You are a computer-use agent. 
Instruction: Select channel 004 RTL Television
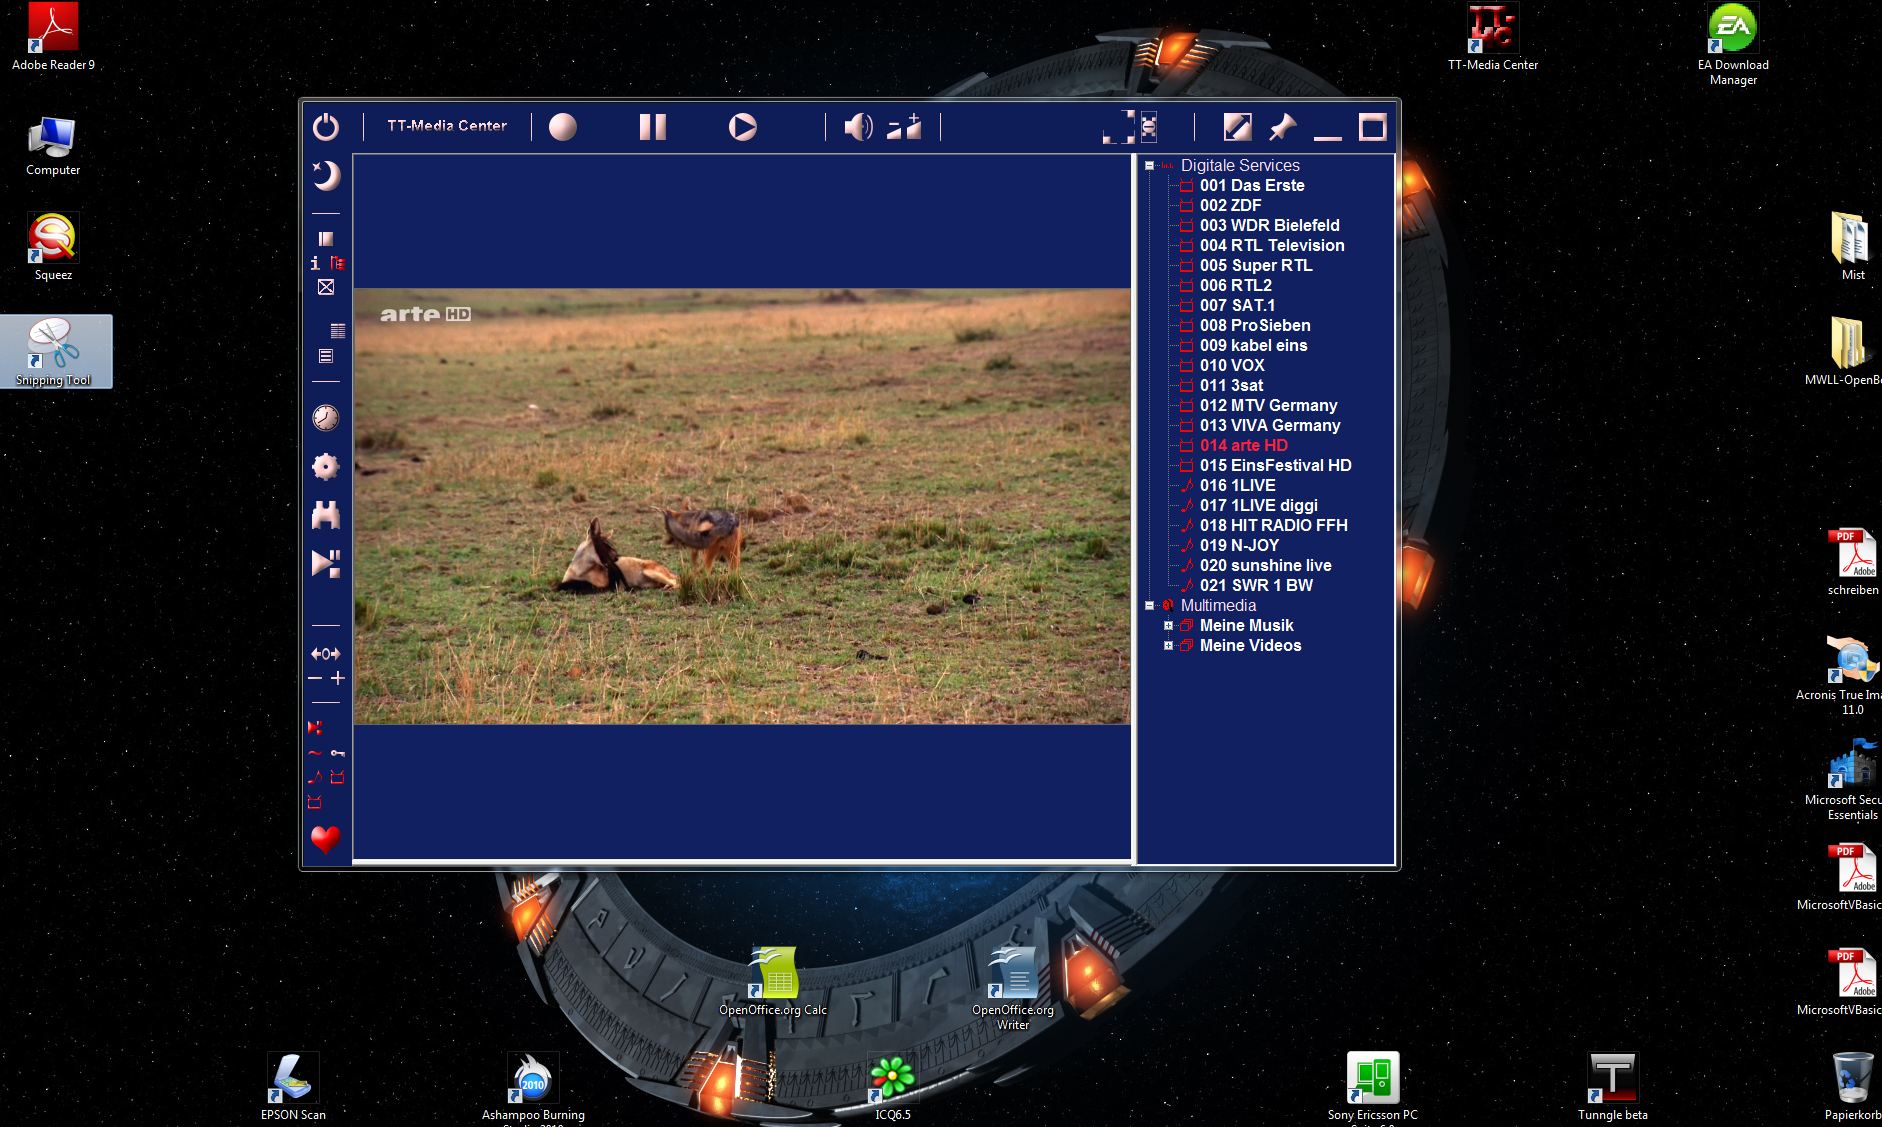click(x=1272, y=246)
